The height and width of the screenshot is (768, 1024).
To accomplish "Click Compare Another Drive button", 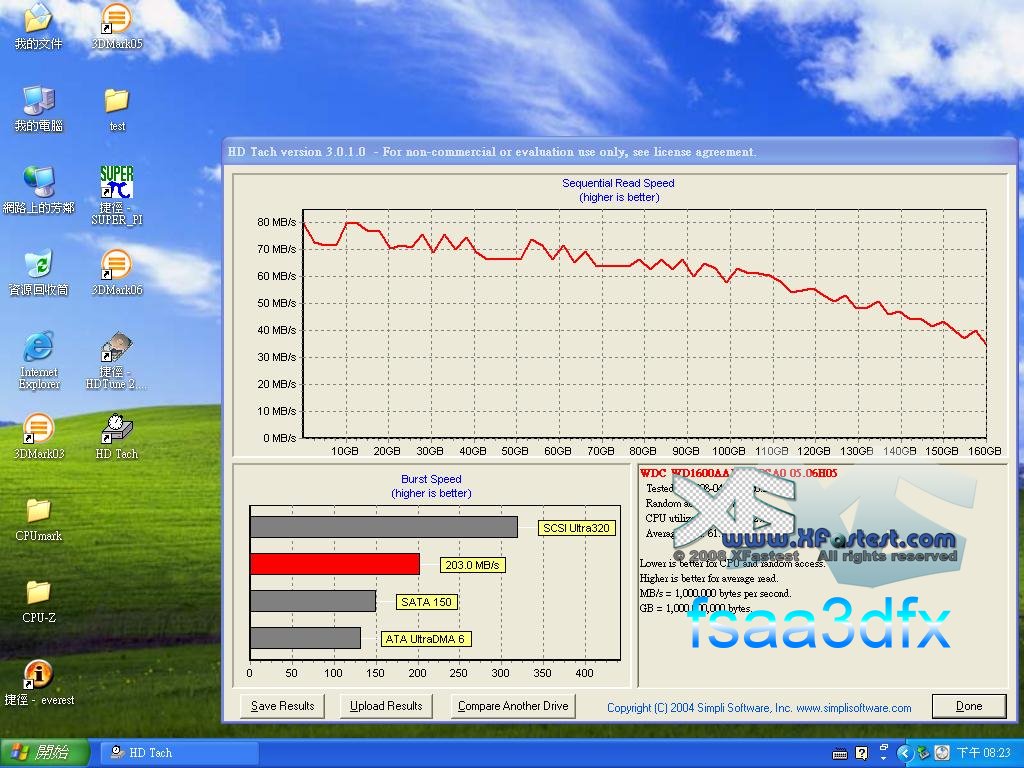I will [x=513, y=706].
